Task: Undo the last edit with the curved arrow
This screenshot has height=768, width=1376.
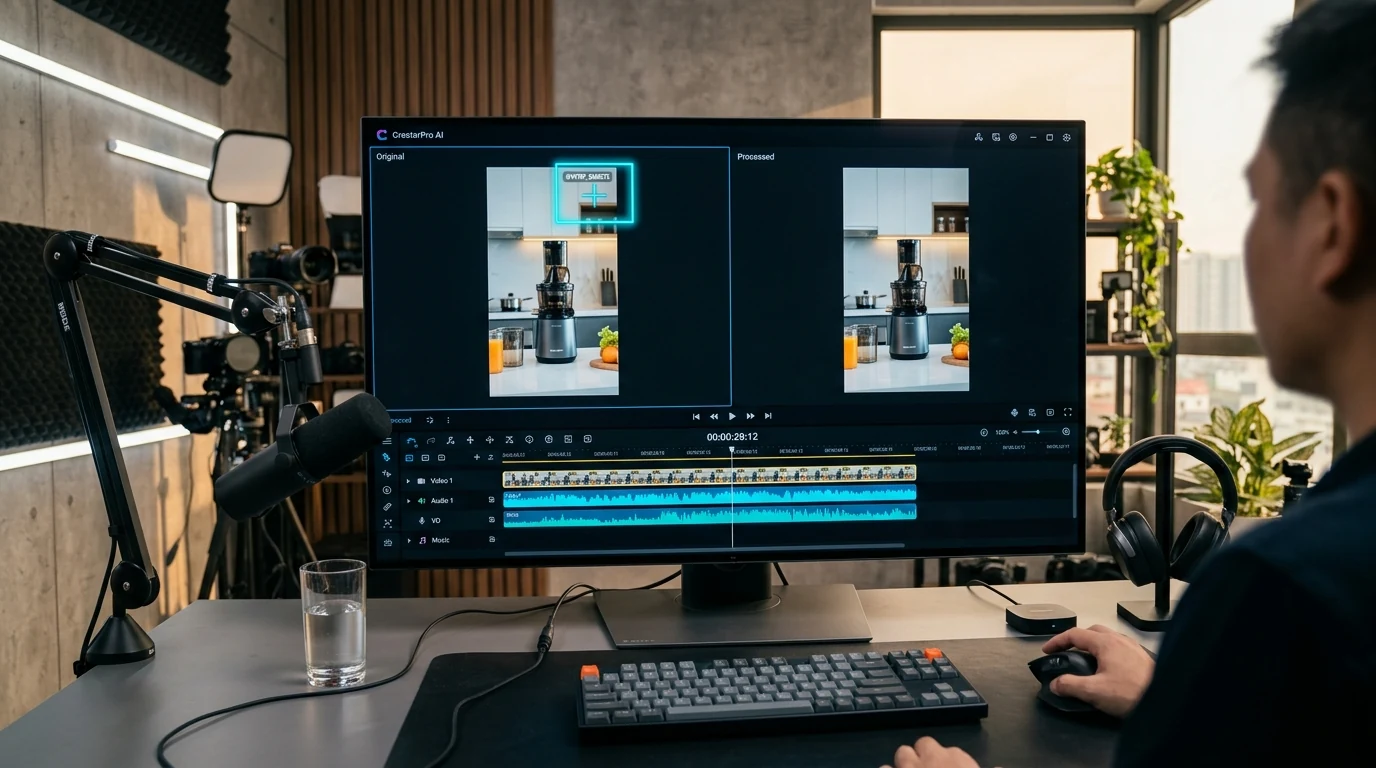Action: pyautogui.click(x=411, y=440)
